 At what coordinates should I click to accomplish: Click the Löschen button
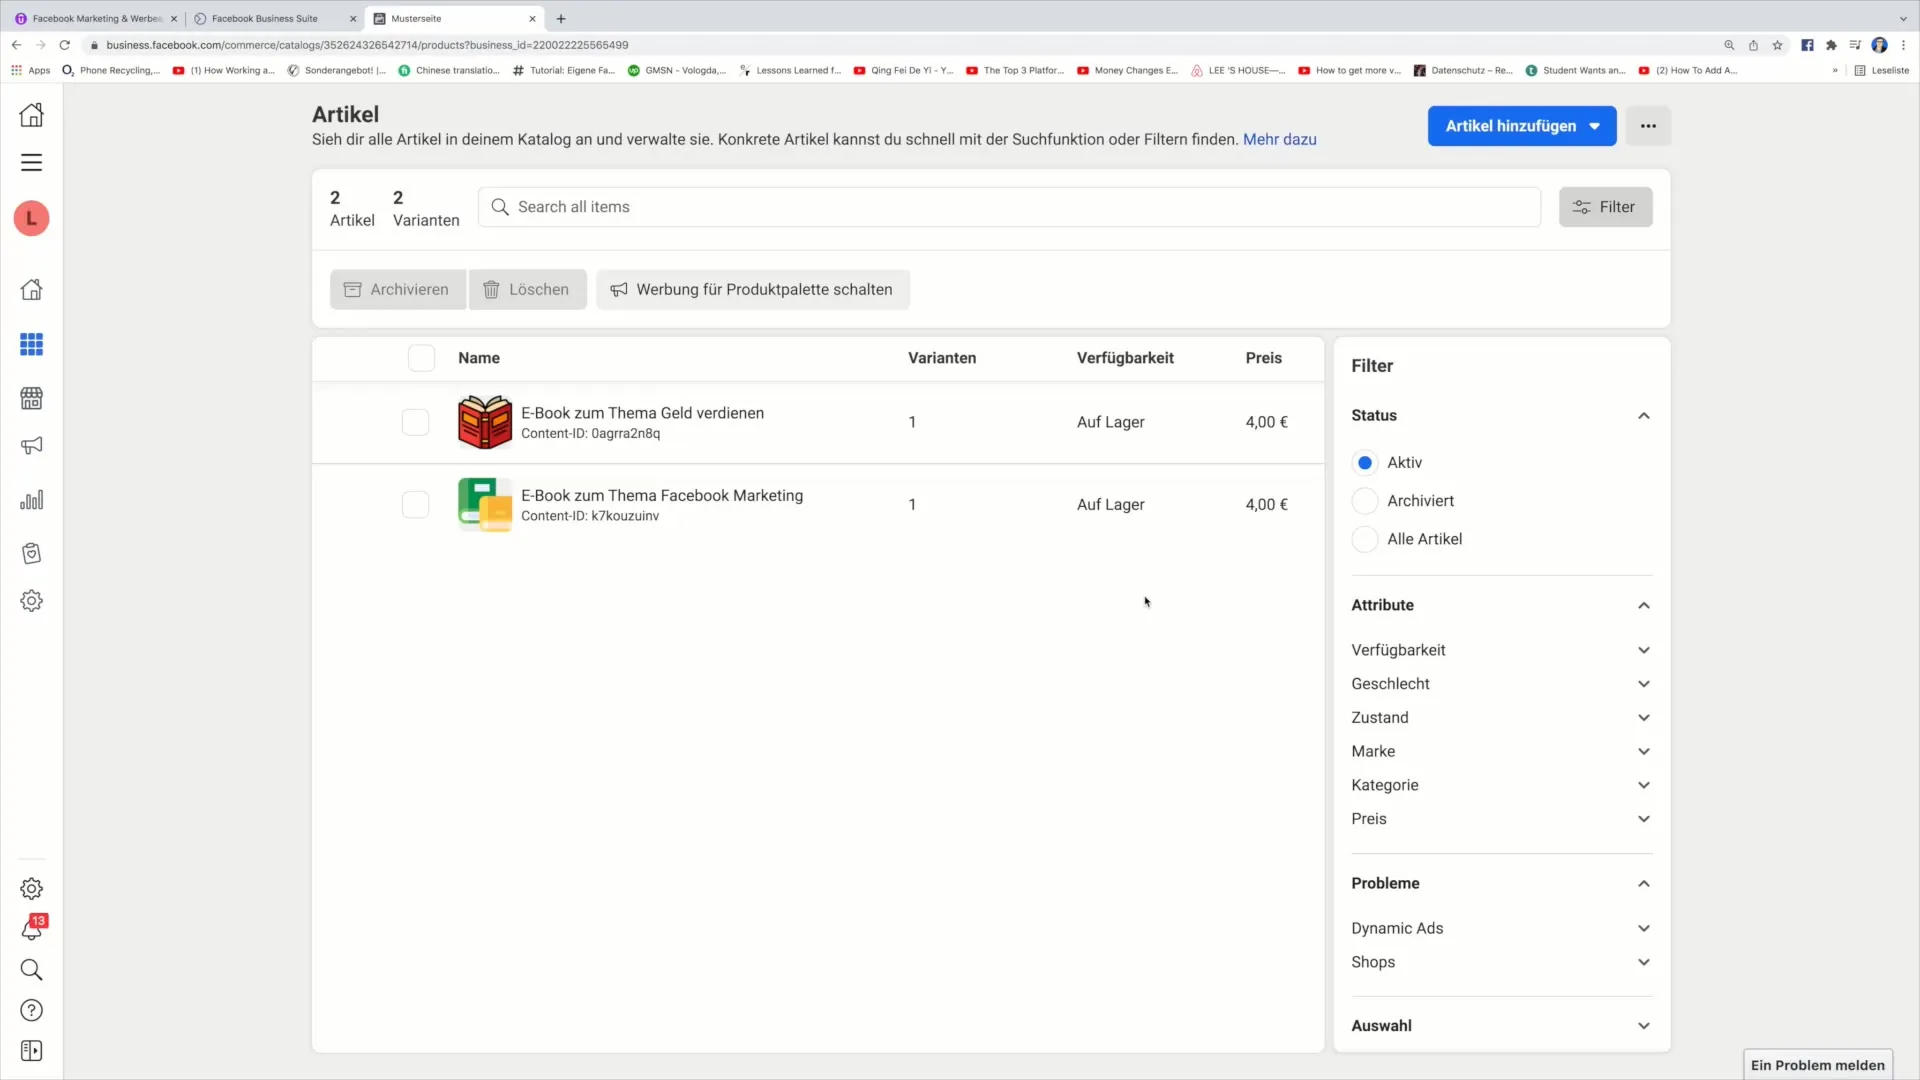pyautogui.click(x=527, y=290)
